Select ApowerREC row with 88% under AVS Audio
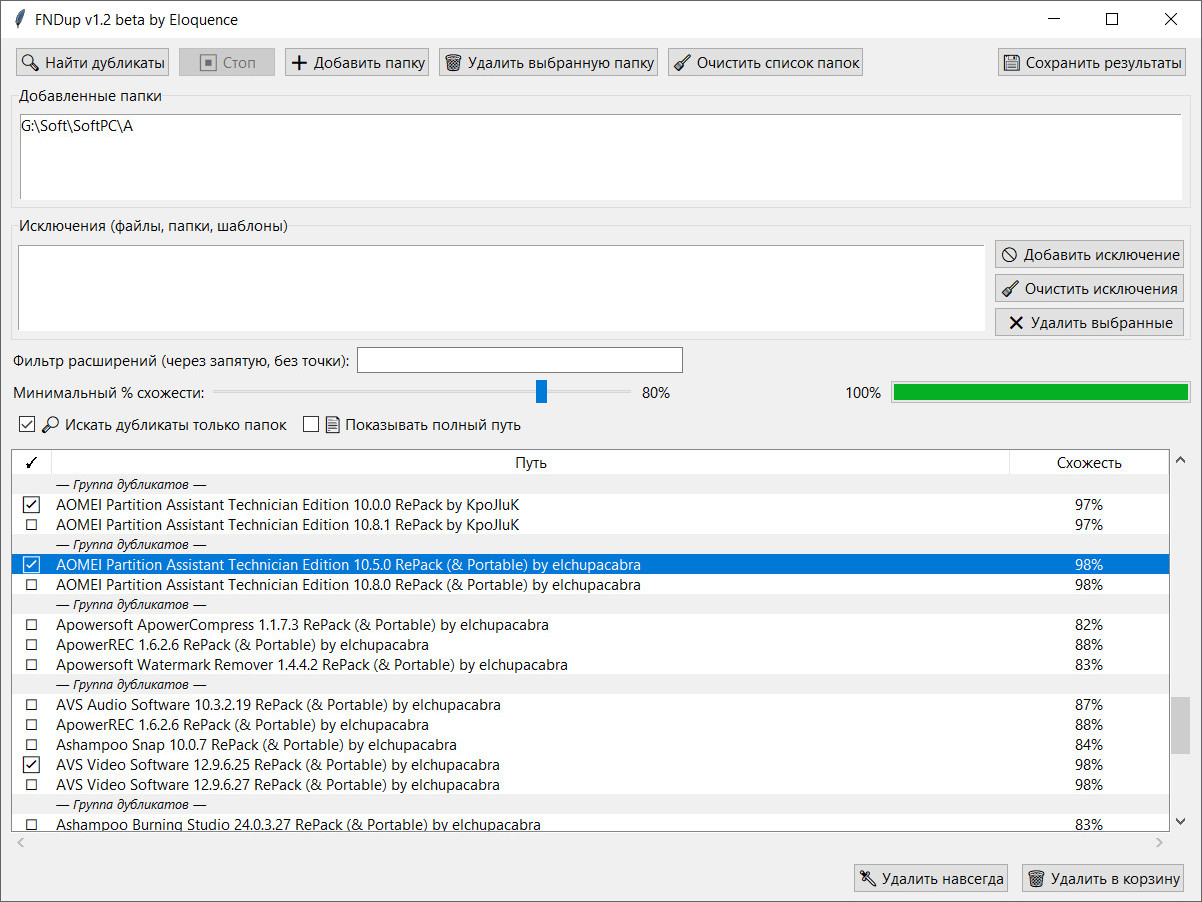 [x=589, y=725]
